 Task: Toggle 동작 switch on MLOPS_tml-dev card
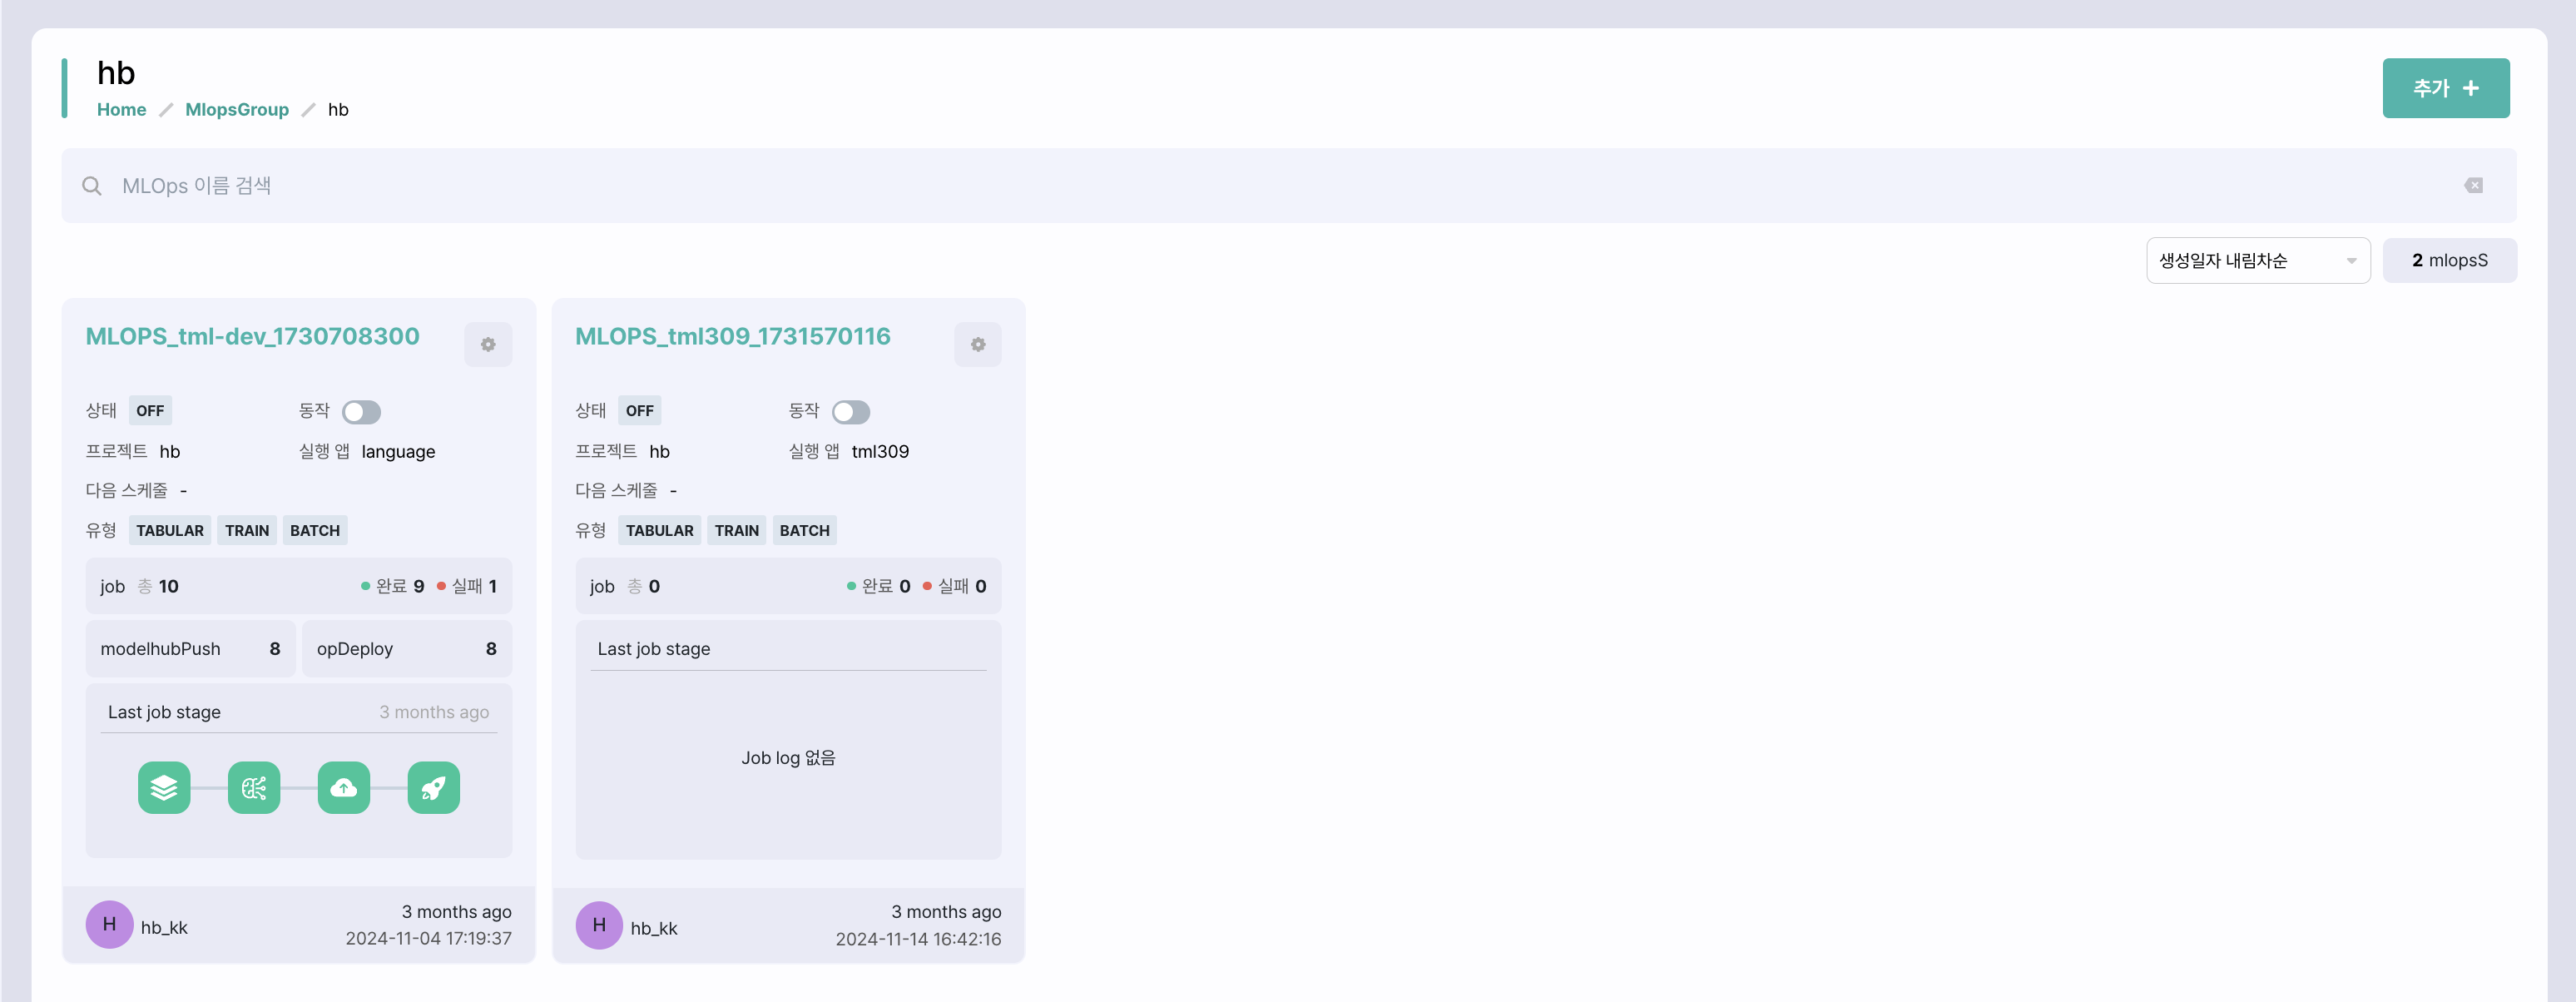tap(361, 412)
